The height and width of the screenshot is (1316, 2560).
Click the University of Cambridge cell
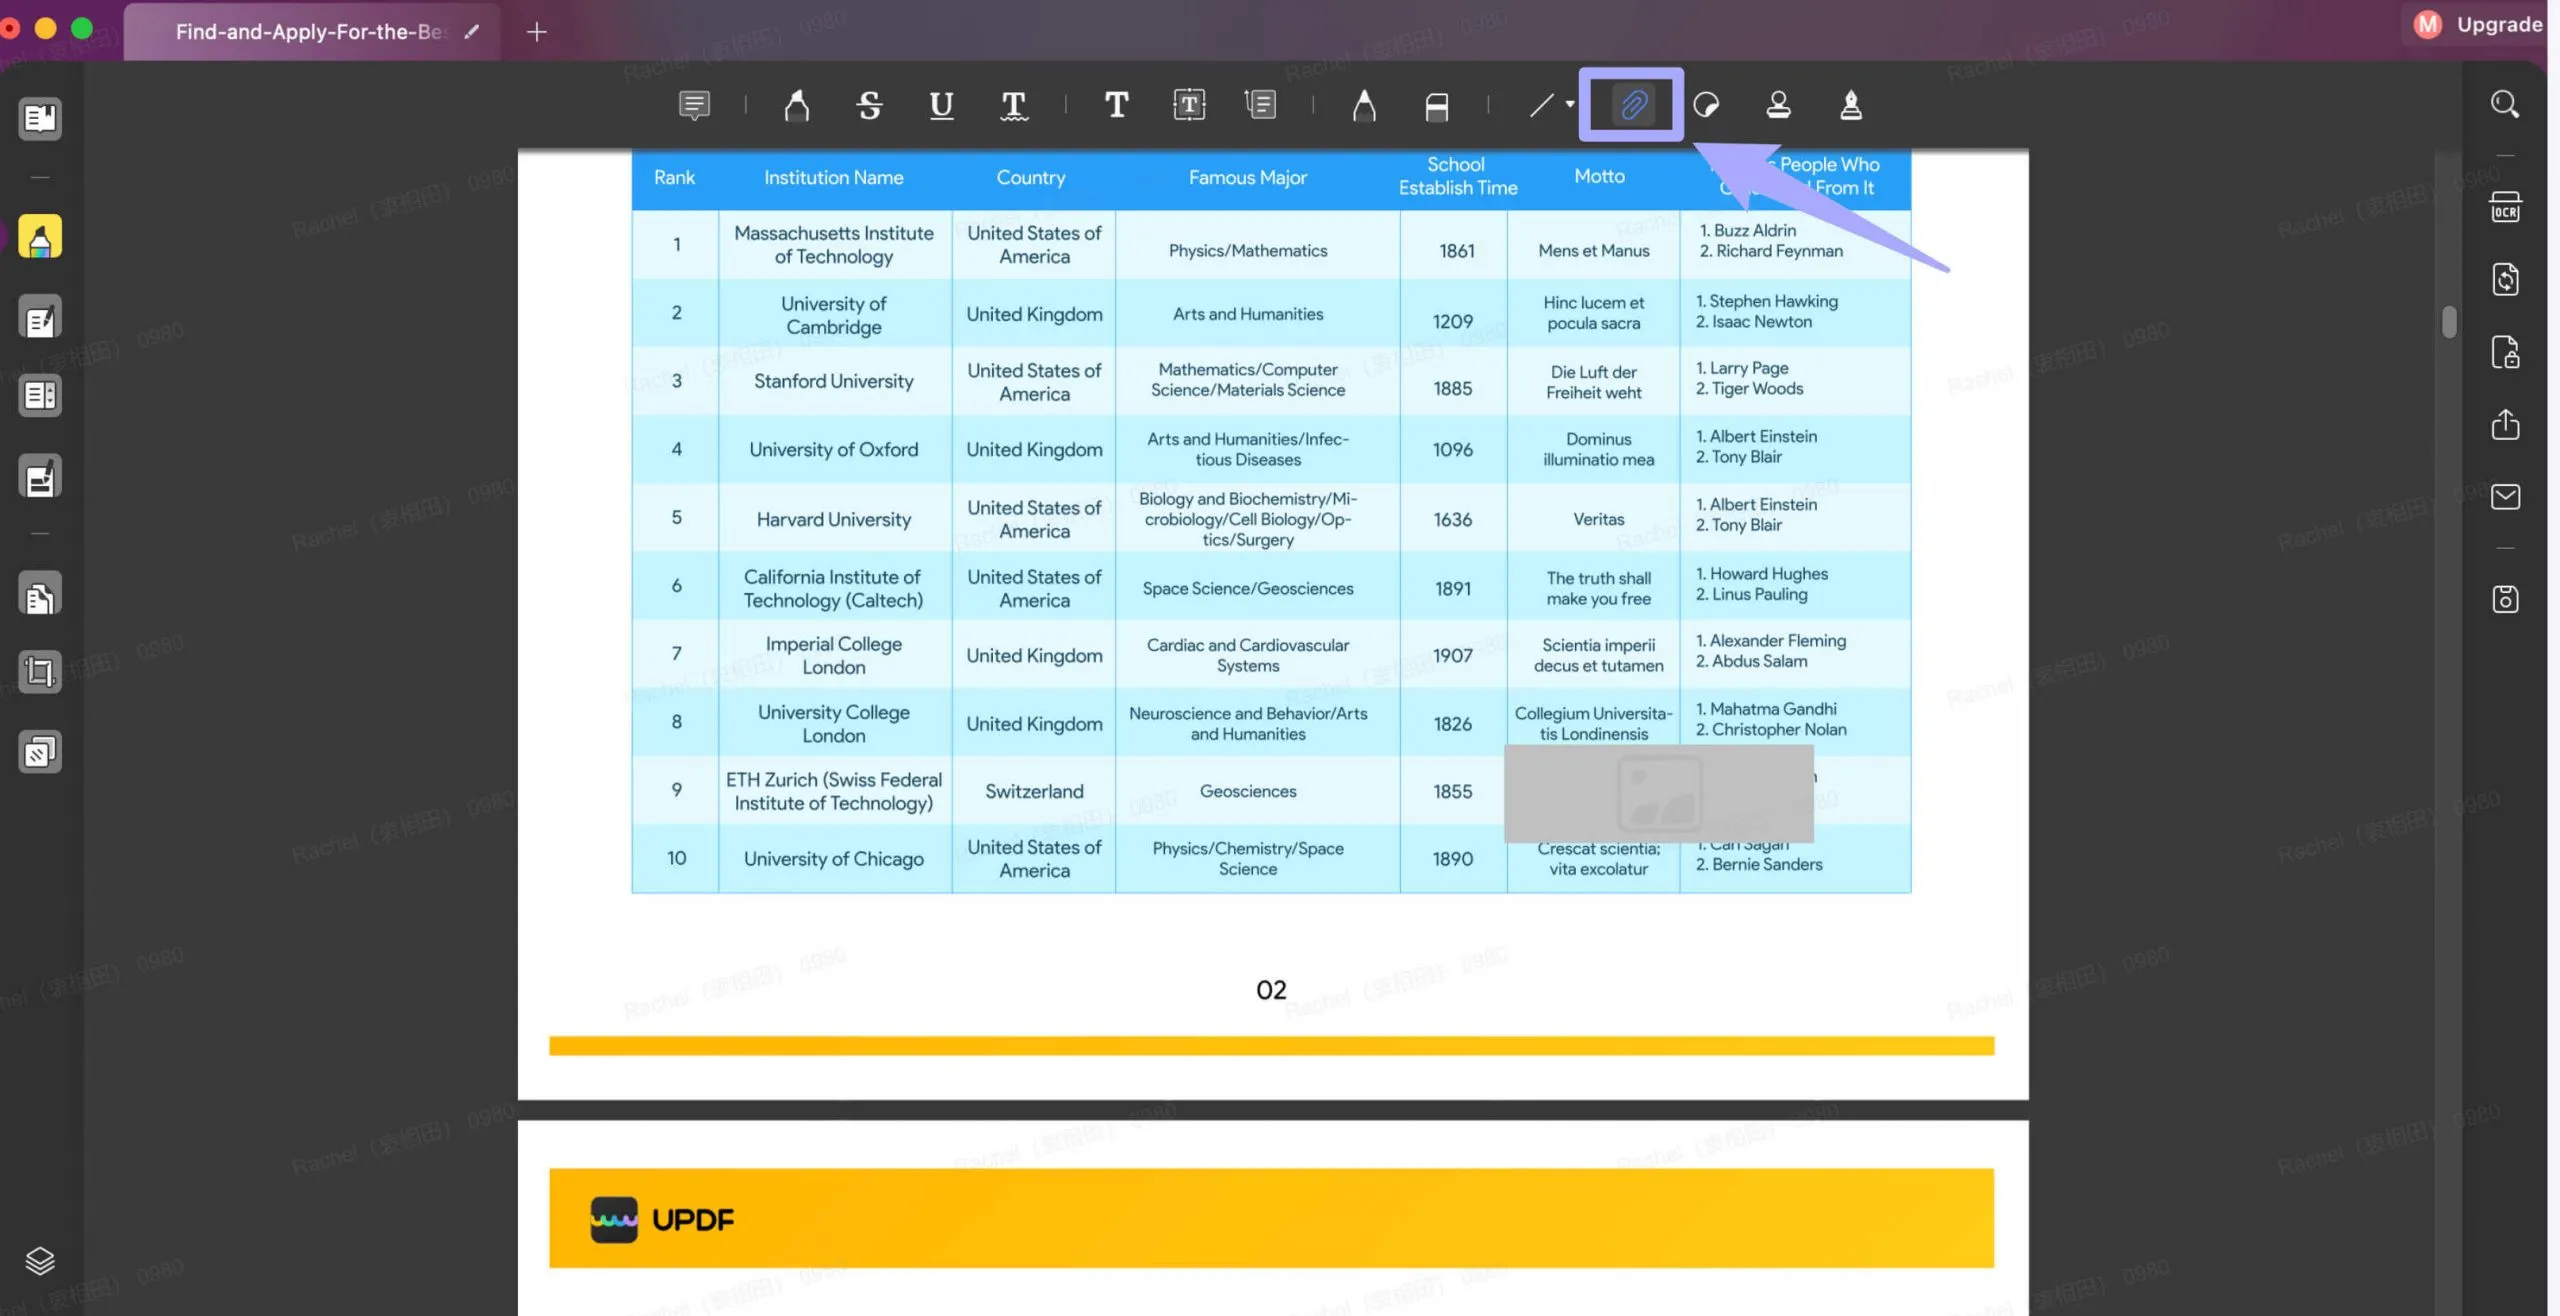[x=834, y=315]
